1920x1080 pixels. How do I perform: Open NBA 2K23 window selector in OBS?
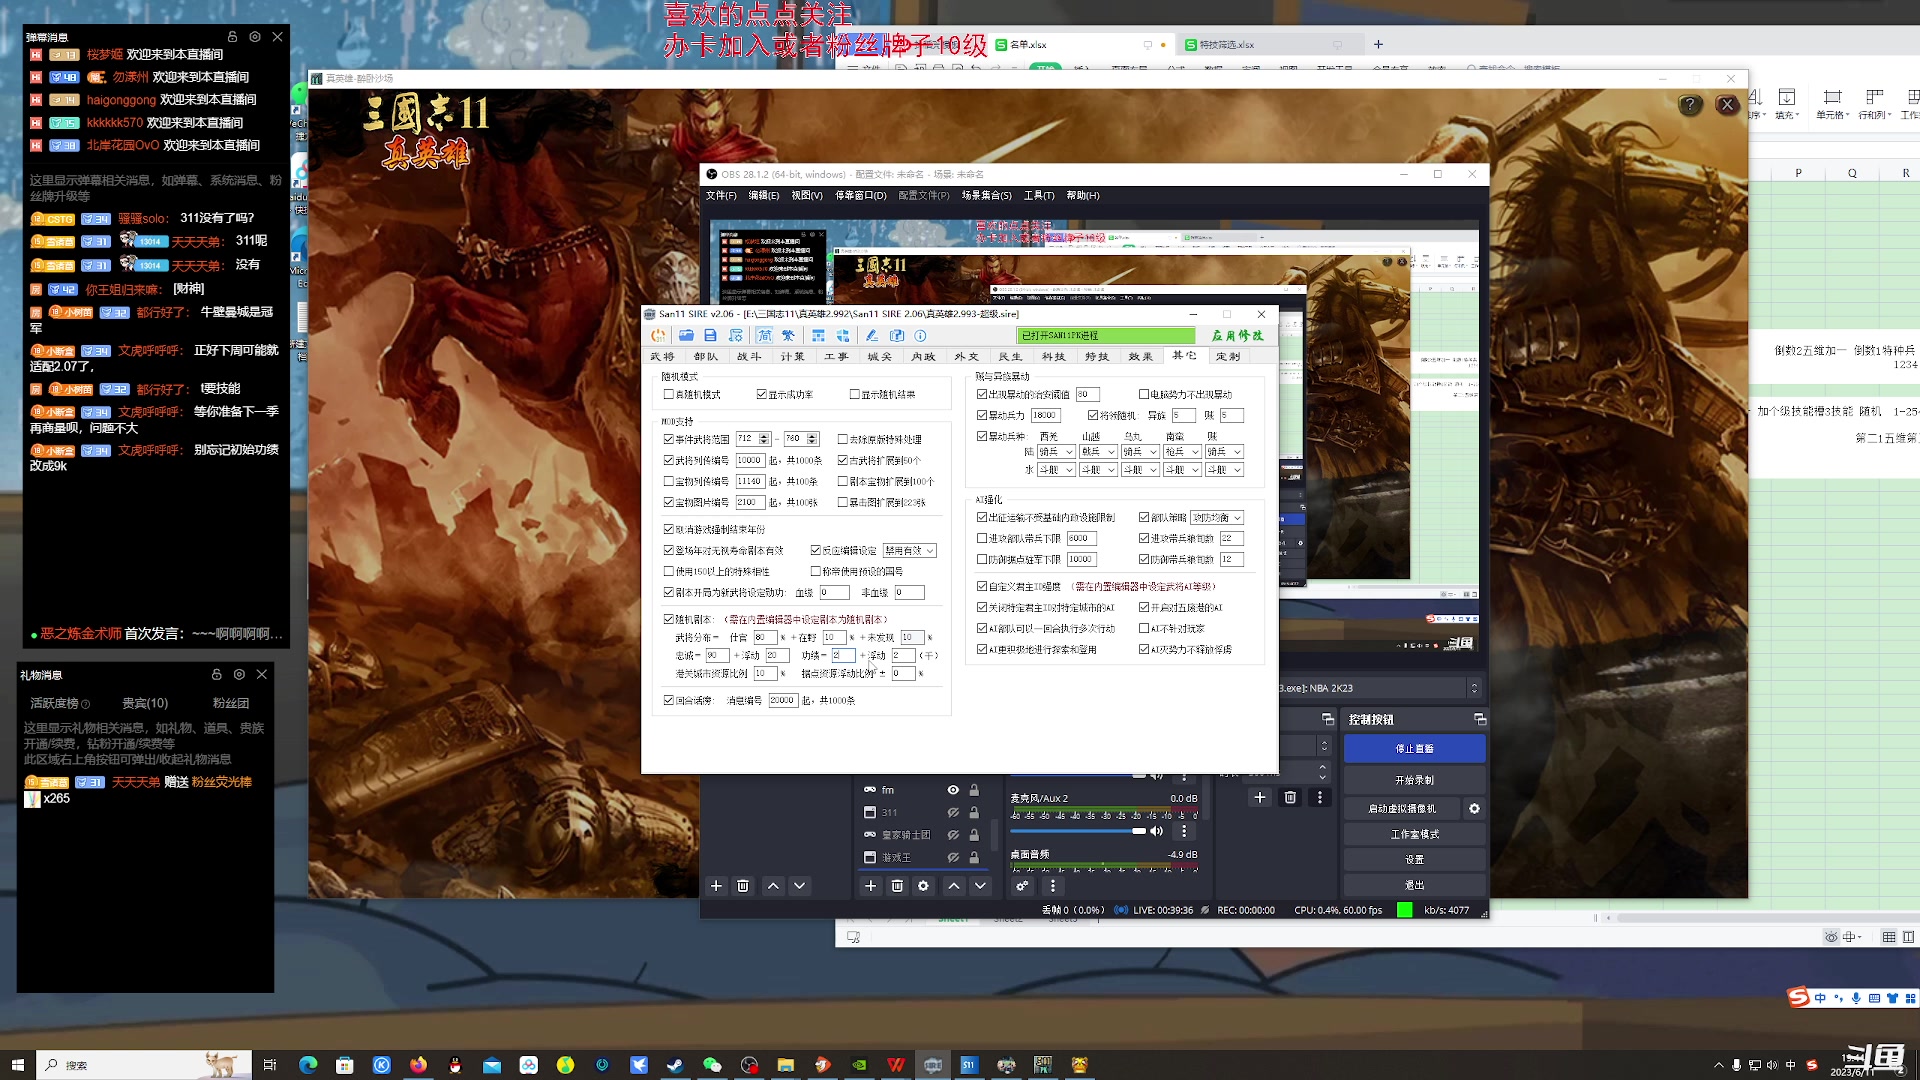(x=1380, y=688)
